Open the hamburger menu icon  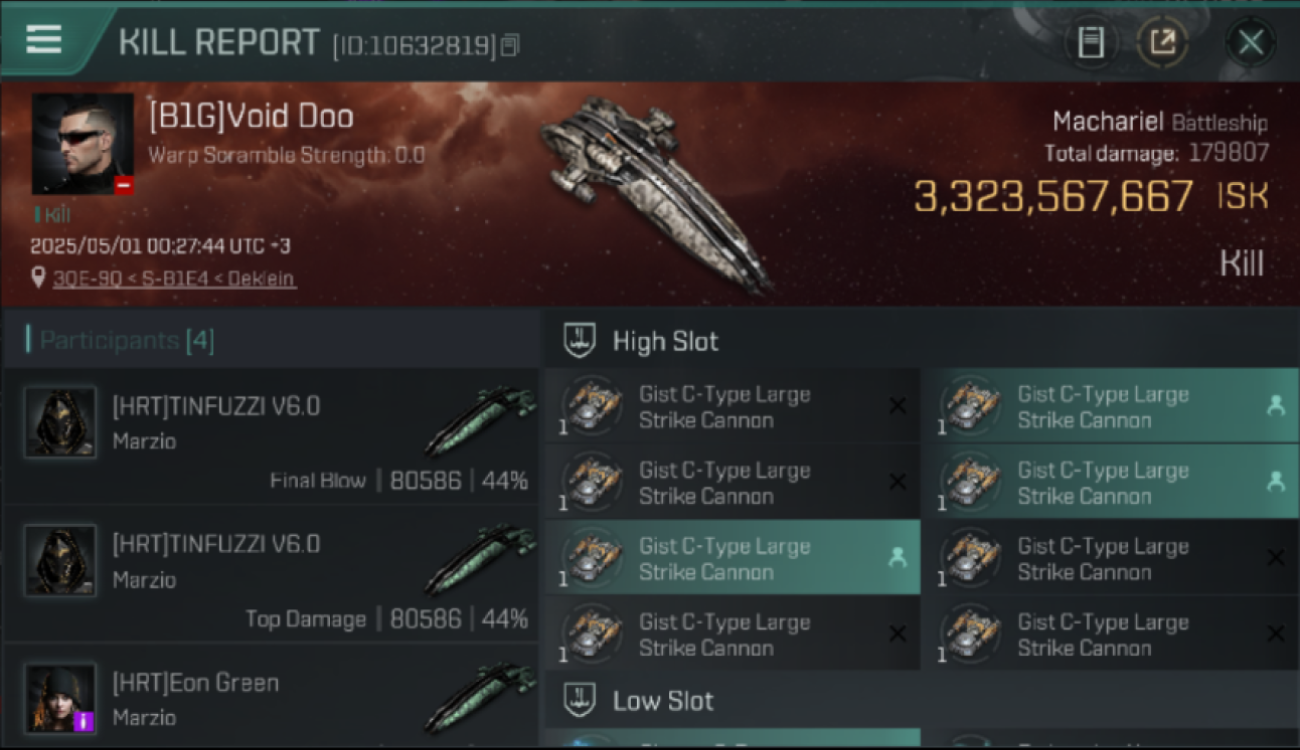(x=44, y=39)
